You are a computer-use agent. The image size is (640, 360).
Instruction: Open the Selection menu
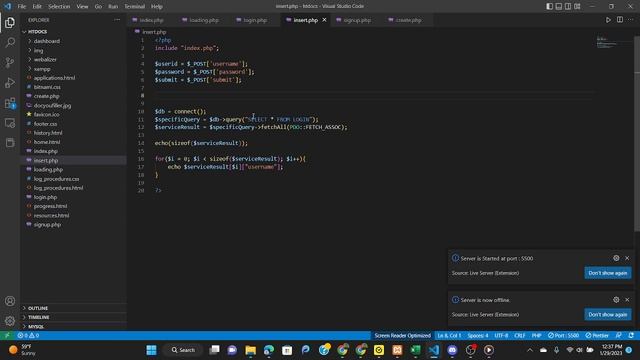click(59, 7)
